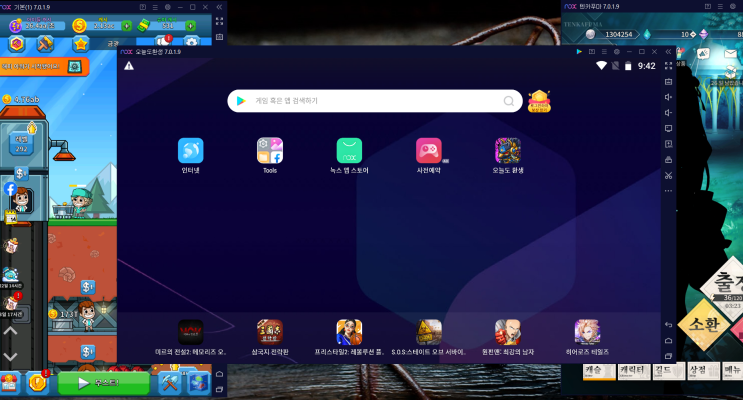The height and width of the screenshot is (400, 743).
Task: Click install APK in the front sidebar
Action: tap(669, 144)
